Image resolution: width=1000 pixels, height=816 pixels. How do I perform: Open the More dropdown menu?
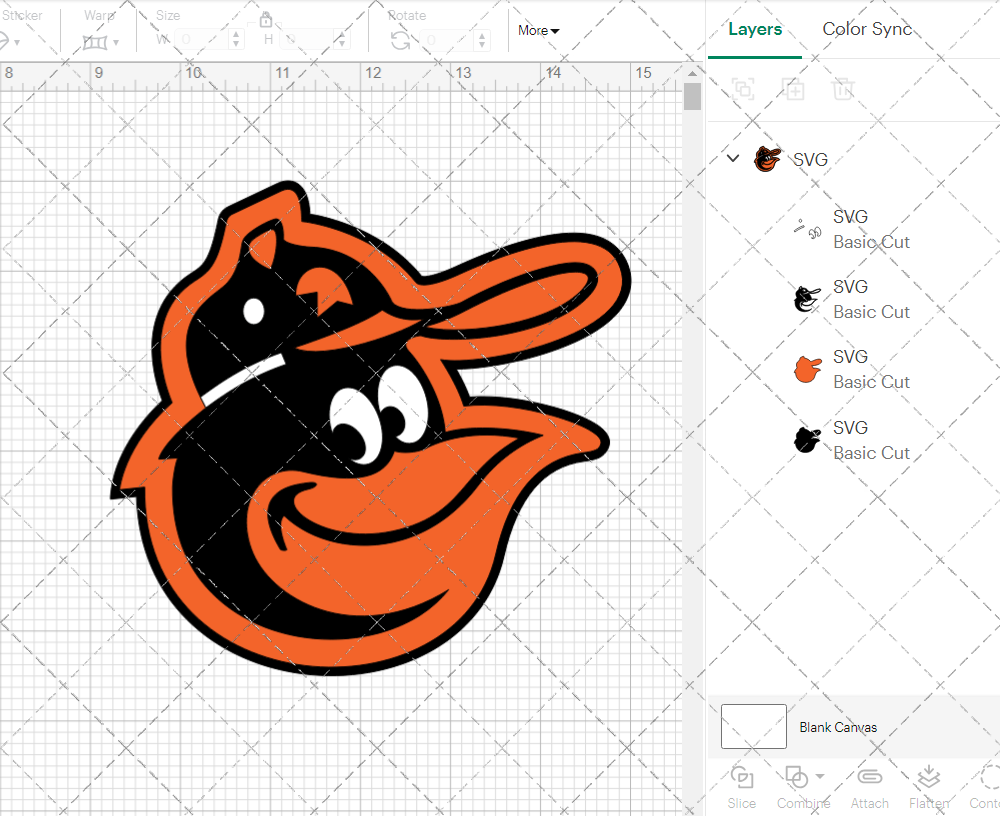click(538, 31)
